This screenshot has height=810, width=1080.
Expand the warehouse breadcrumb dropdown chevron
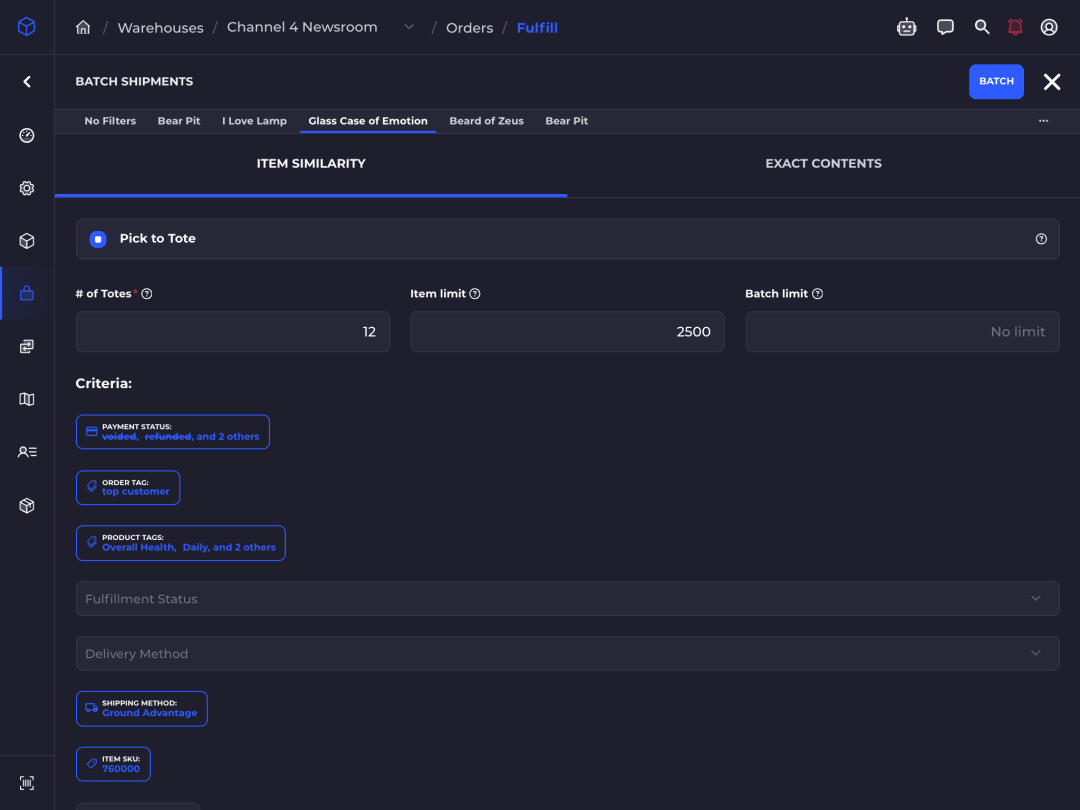tap(409, 27)
